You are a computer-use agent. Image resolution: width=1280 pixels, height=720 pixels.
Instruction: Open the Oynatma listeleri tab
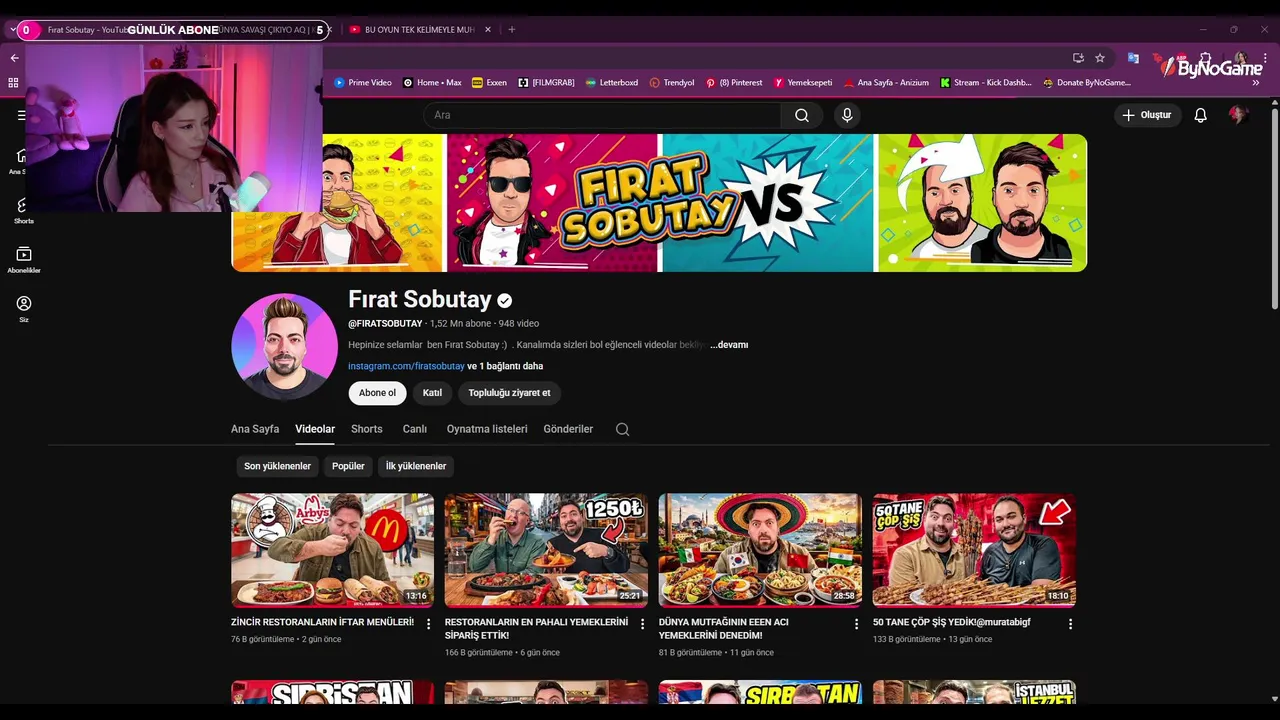point(487,429)
